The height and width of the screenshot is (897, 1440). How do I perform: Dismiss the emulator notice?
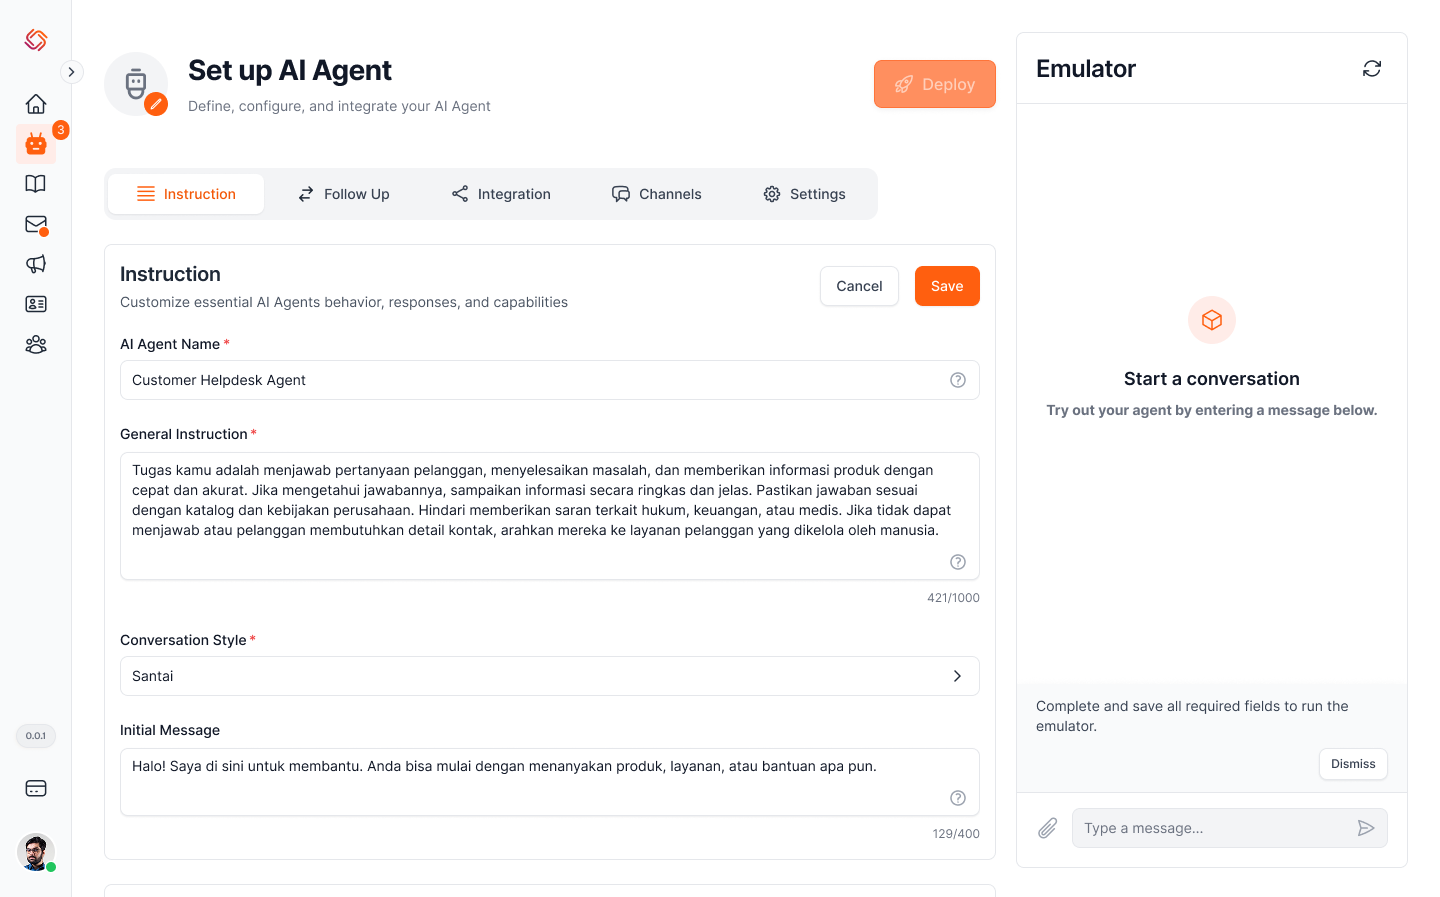(1353, 764)
